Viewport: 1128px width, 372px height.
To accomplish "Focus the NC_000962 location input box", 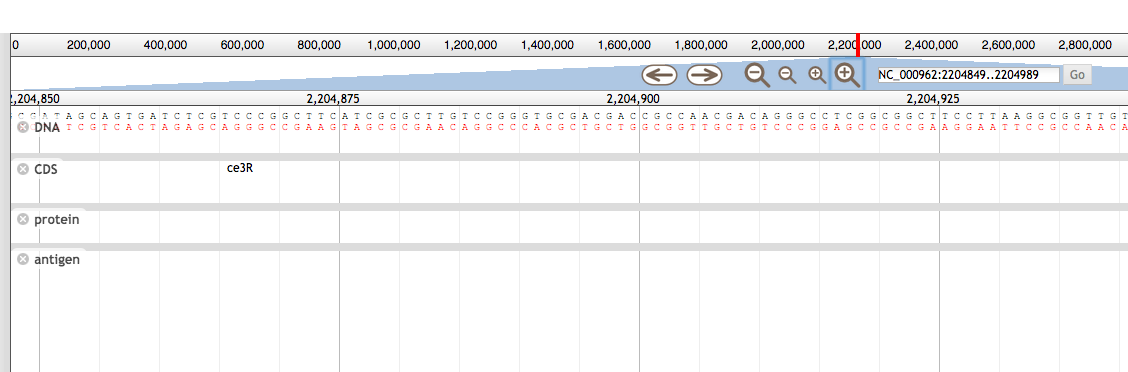I will point(968,75).
